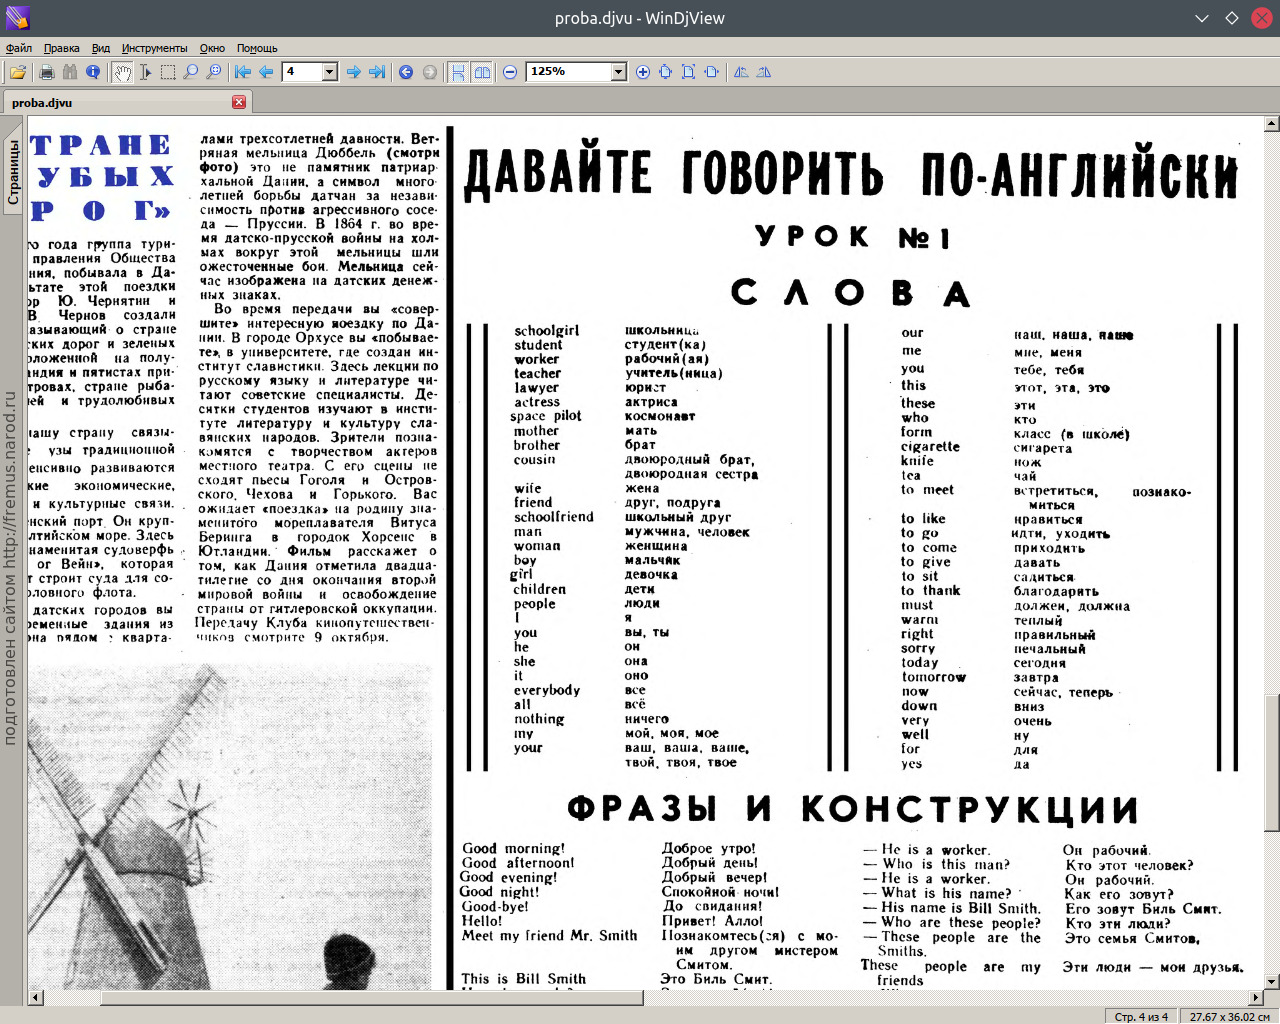1280x1024 pixels.
Task: Zoom out with the minus button
Action: click(x=510, y=72)
